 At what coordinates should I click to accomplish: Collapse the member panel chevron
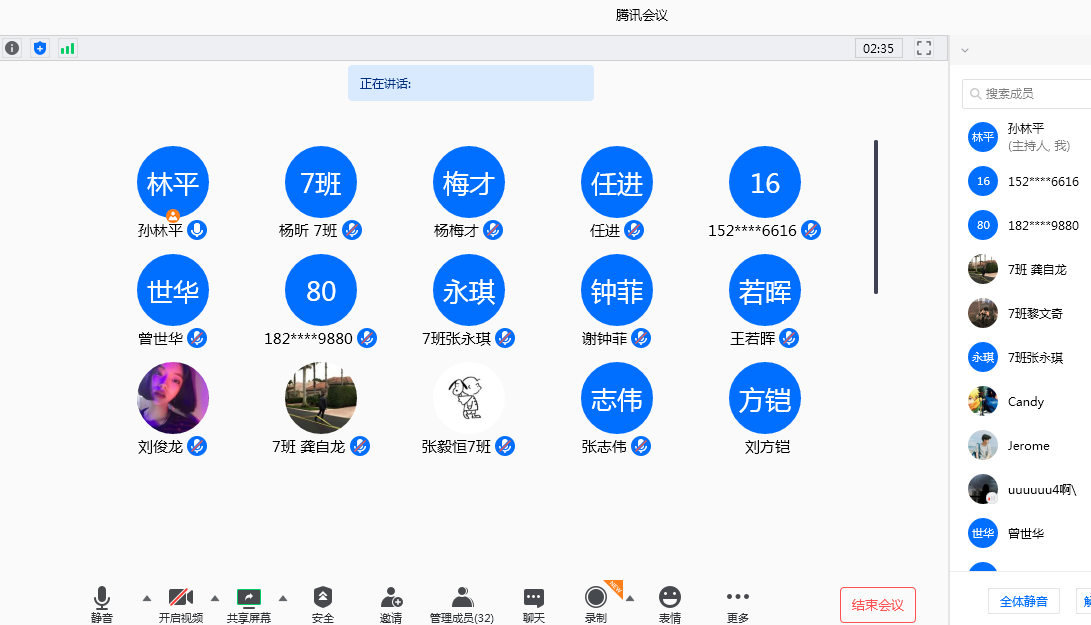point(964,49)
